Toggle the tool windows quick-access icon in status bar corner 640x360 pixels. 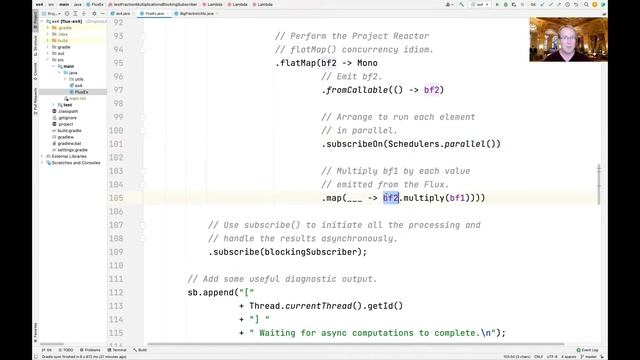(x=36, y=357)
